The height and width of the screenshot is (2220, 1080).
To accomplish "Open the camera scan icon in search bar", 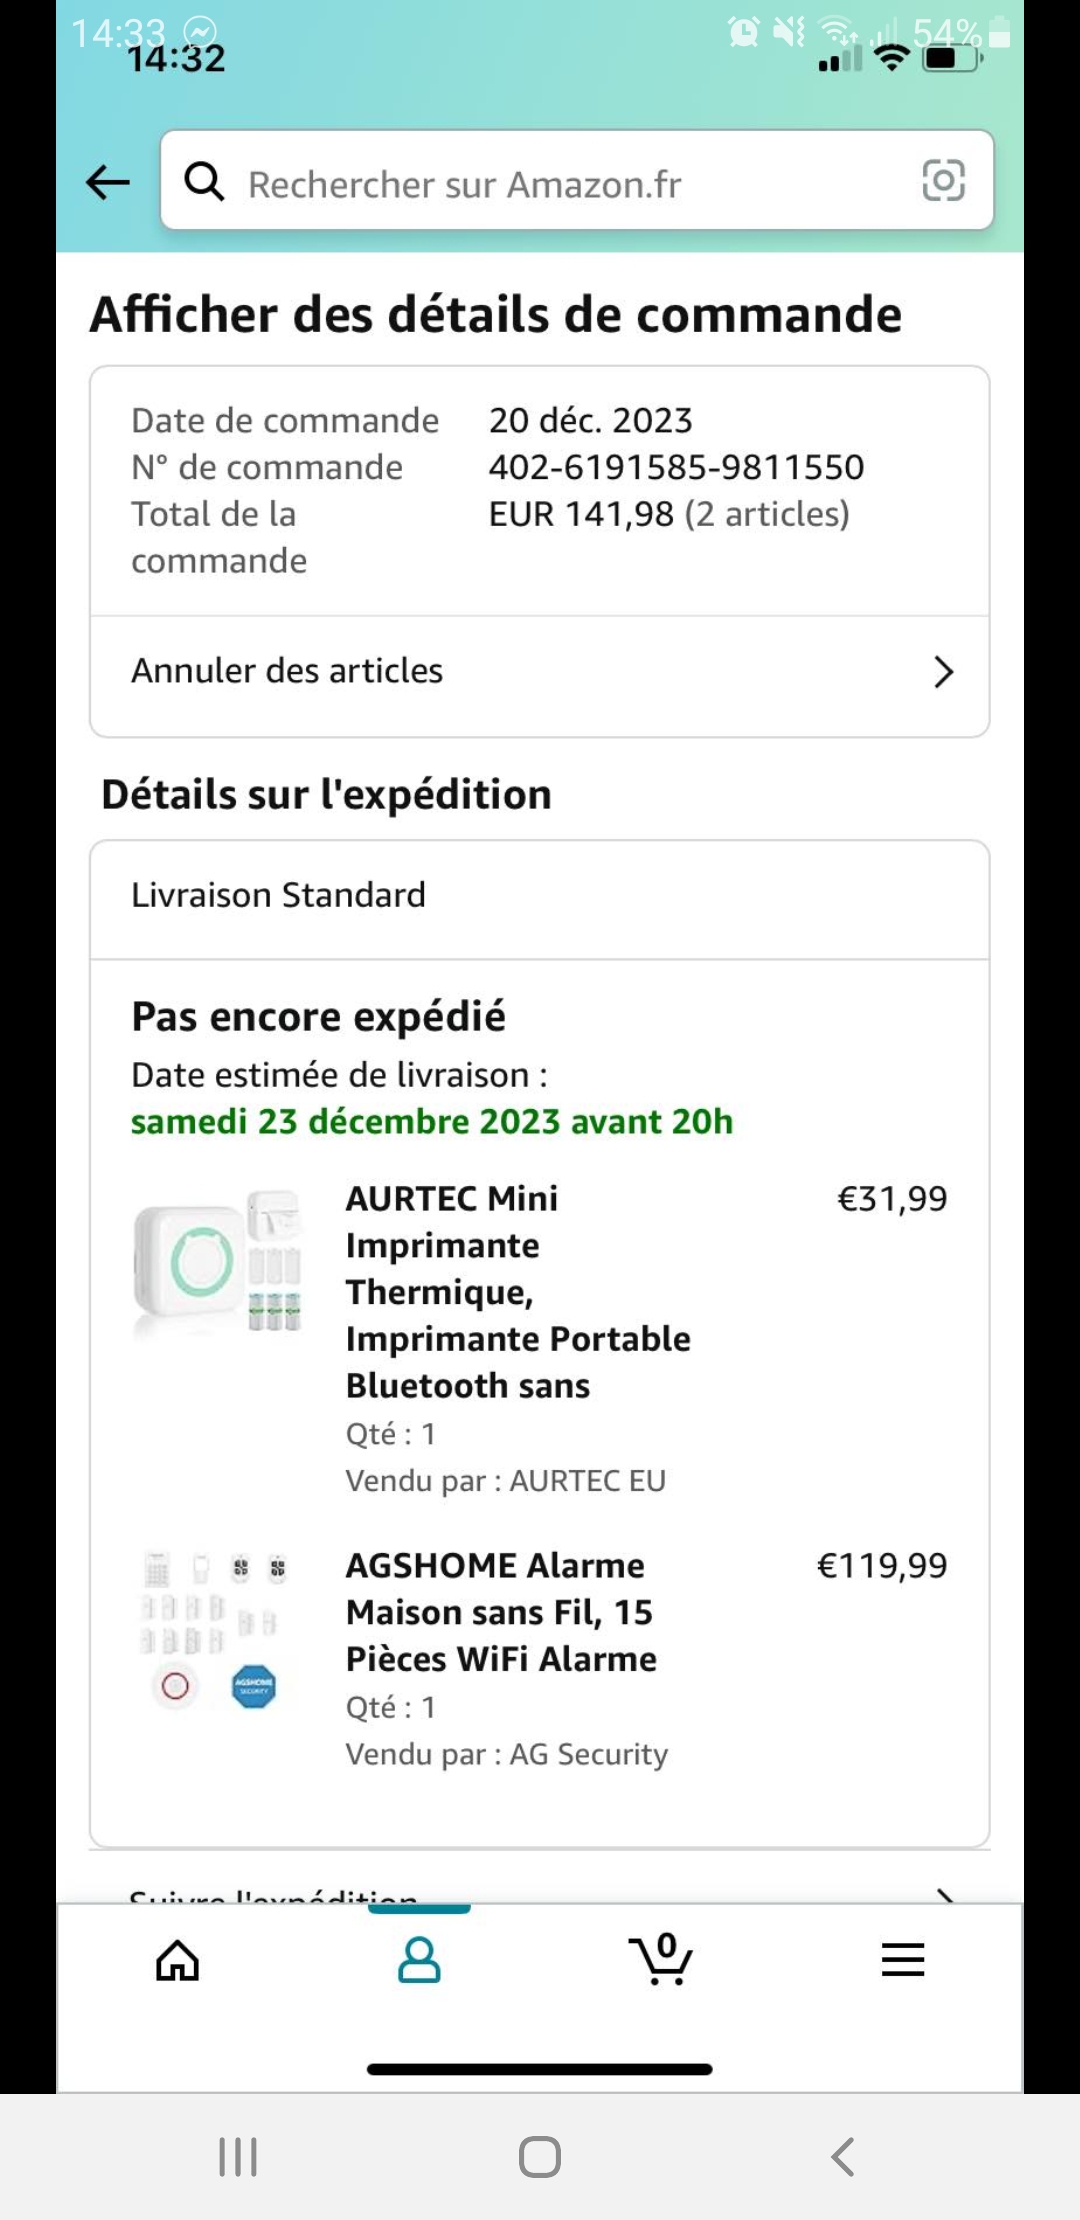I will pos(943,181).
